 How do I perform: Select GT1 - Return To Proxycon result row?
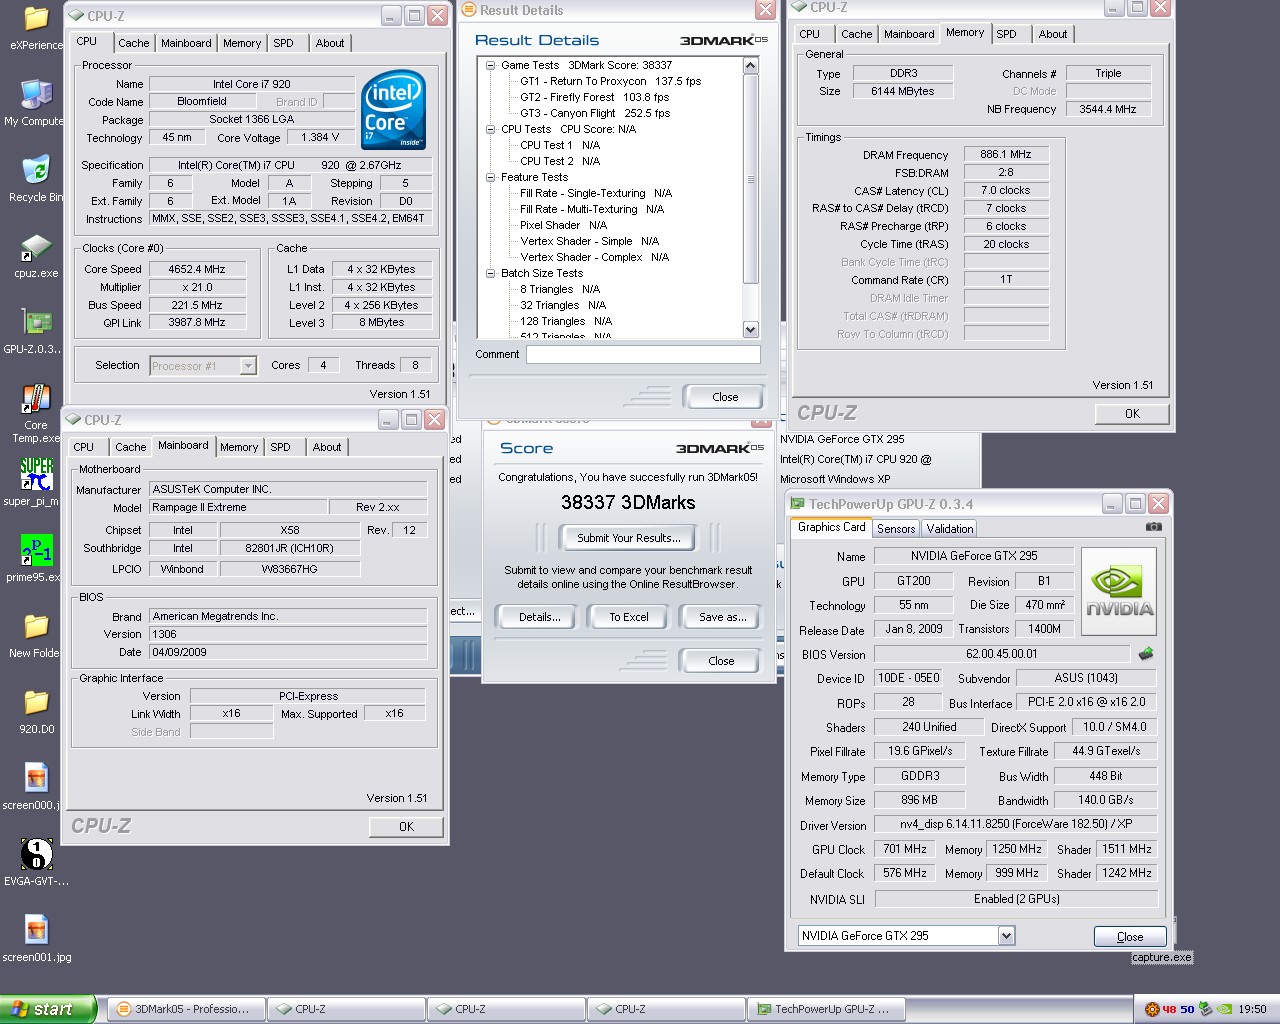[x=610, y=81]
